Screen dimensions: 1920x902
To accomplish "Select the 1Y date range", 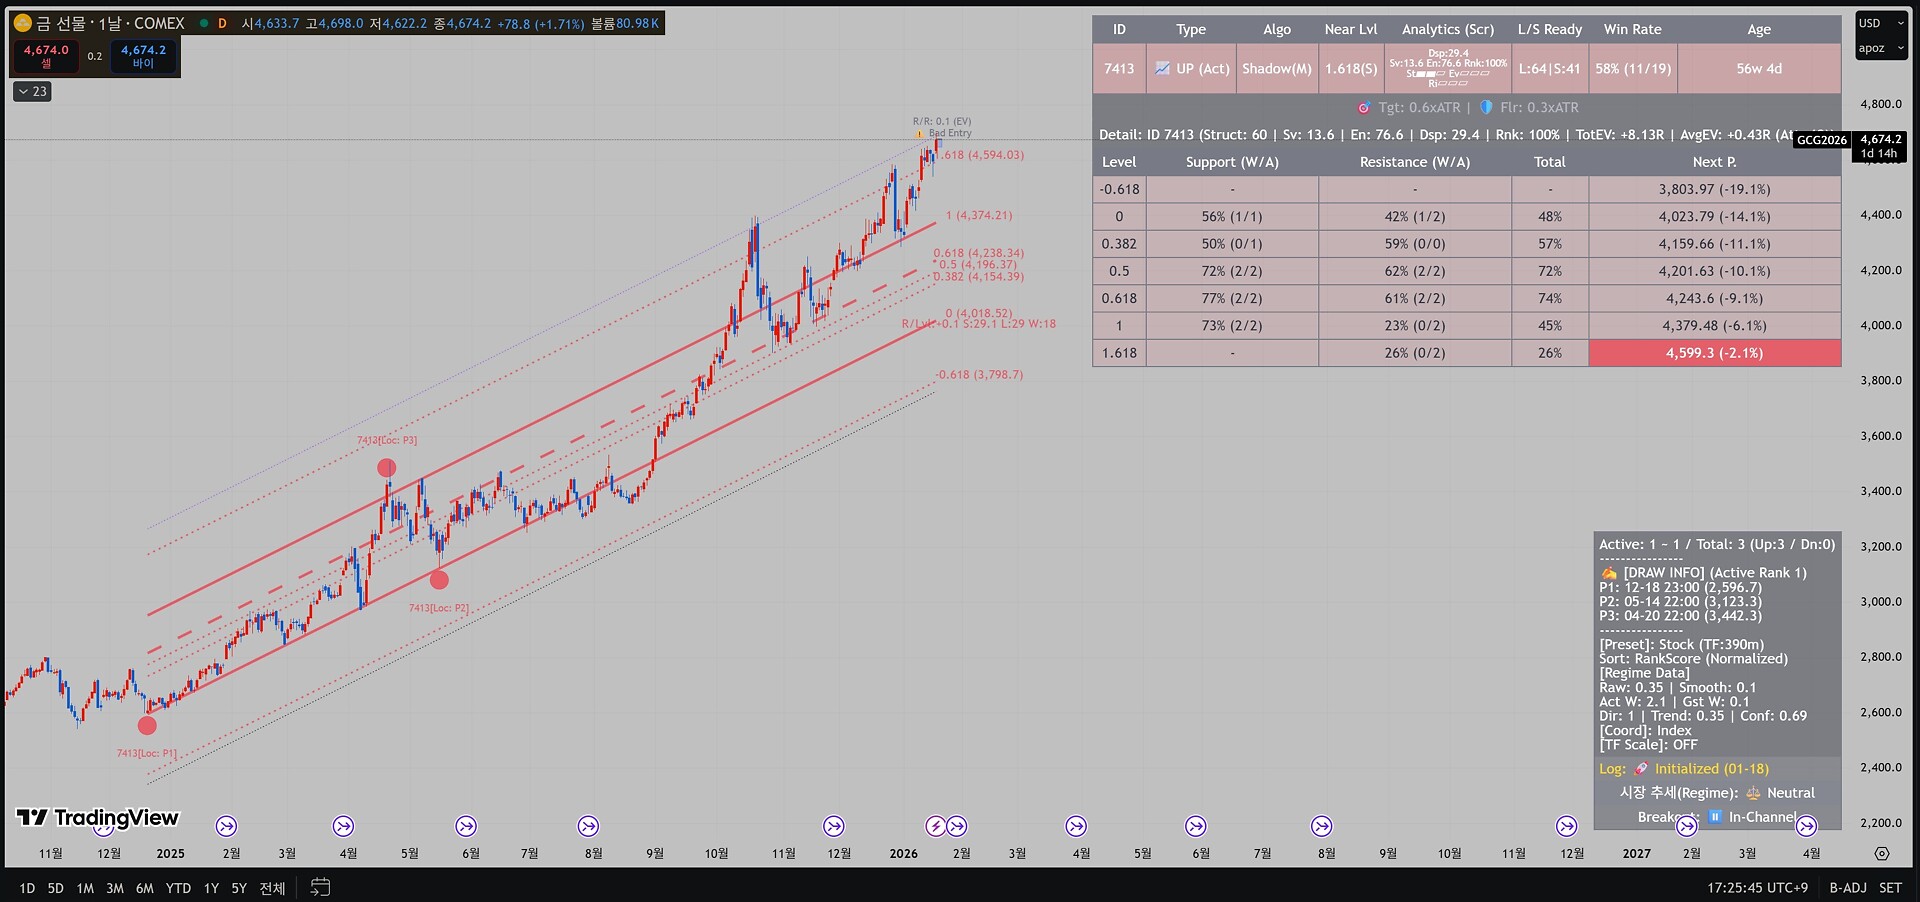I will (211, 888).
